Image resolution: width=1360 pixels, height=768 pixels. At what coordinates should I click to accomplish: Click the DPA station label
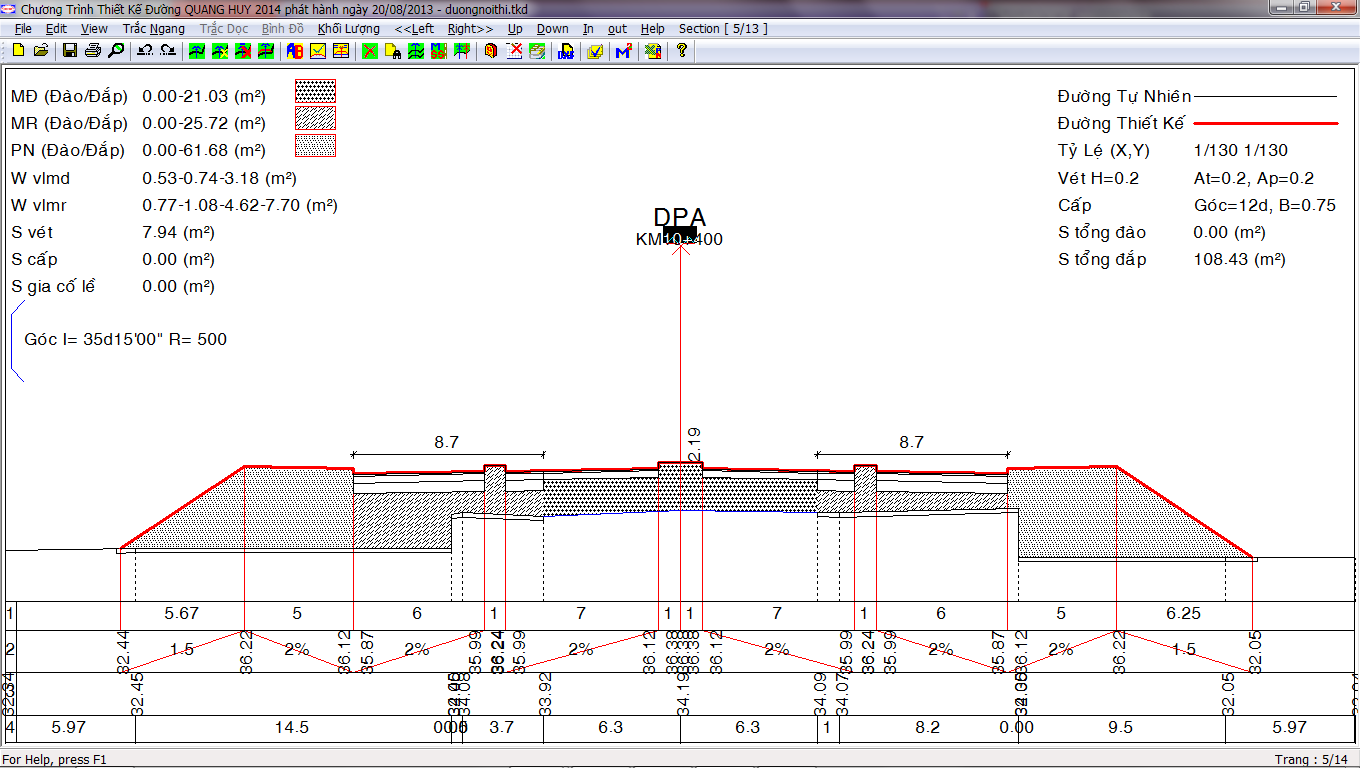click(x=680, y=217)
